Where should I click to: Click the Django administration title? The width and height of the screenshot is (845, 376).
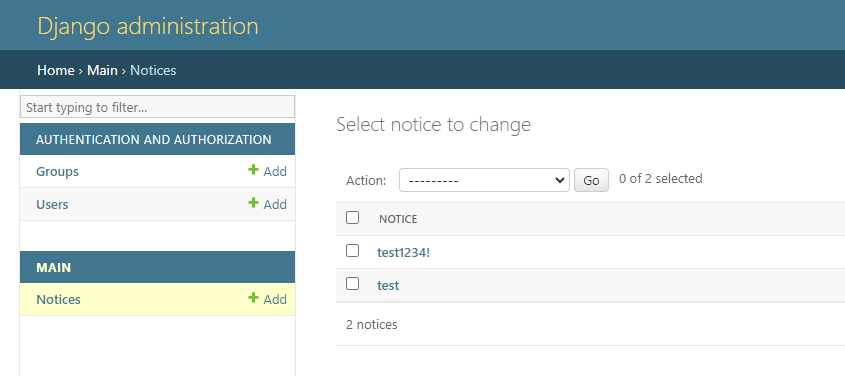(x=148, y=26)
